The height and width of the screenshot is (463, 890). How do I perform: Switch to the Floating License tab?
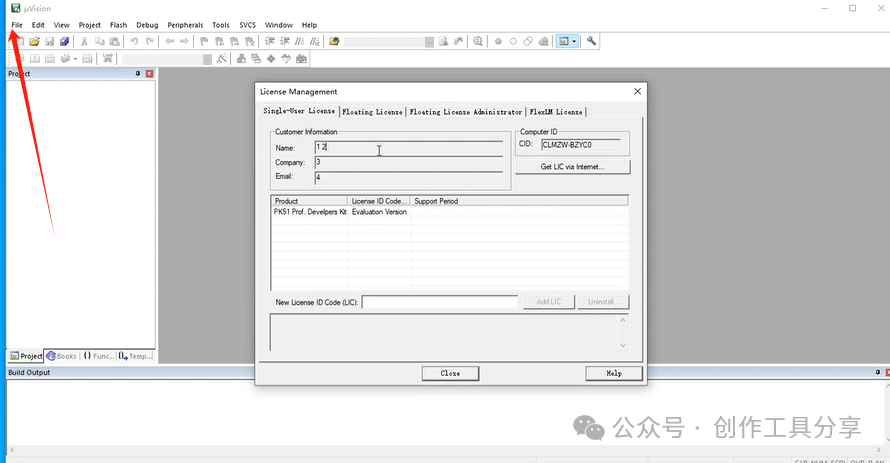[372, 112]
